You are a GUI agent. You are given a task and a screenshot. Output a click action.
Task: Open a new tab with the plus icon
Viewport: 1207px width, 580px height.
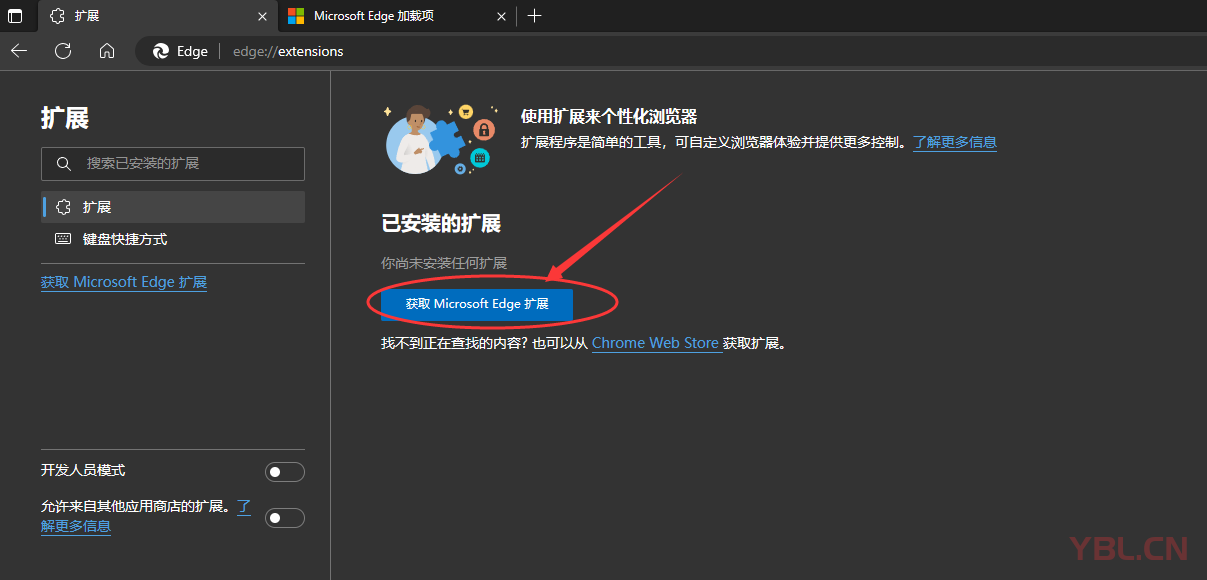tap(534, 16)
